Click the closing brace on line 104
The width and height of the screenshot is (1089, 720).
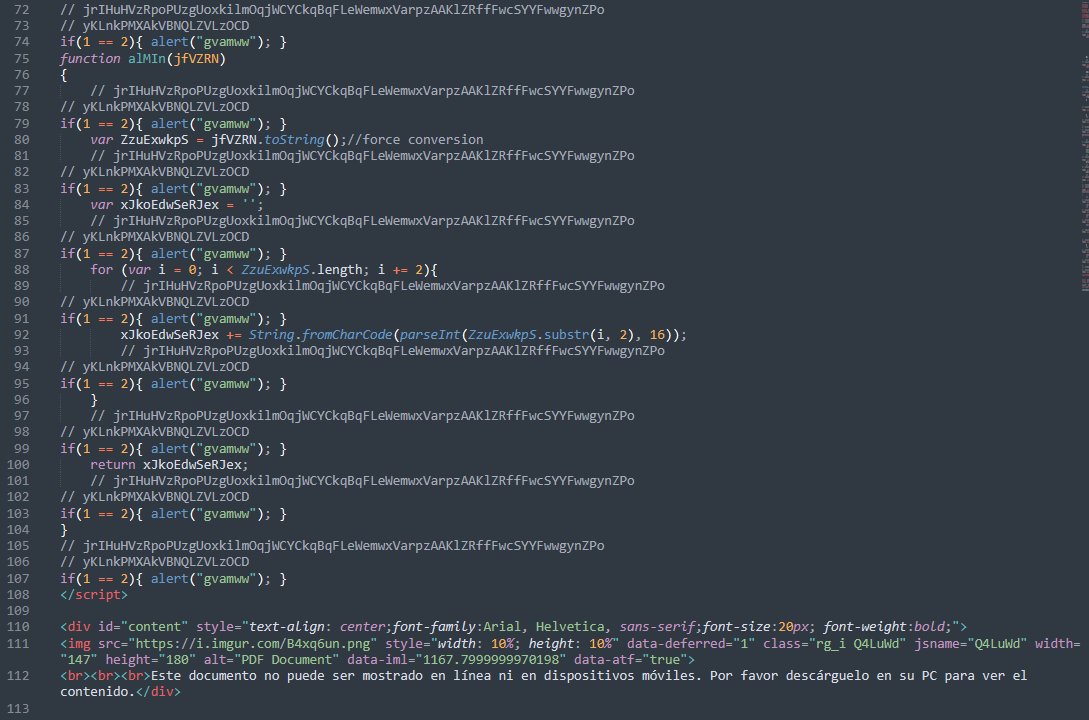point(63,530)
